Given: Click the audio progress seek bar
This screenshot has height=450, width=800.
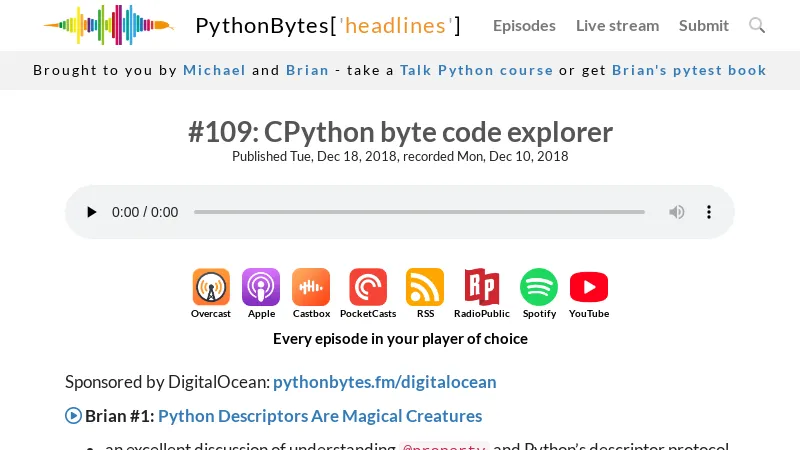Looking at the screenshot, I should point(419,212).
